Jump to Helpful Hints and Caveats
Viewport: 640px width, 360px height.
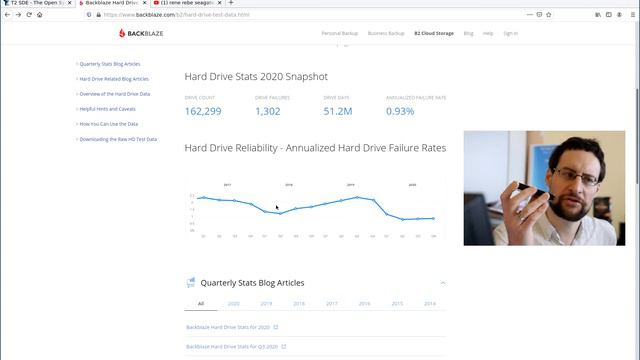click(107, 109)
